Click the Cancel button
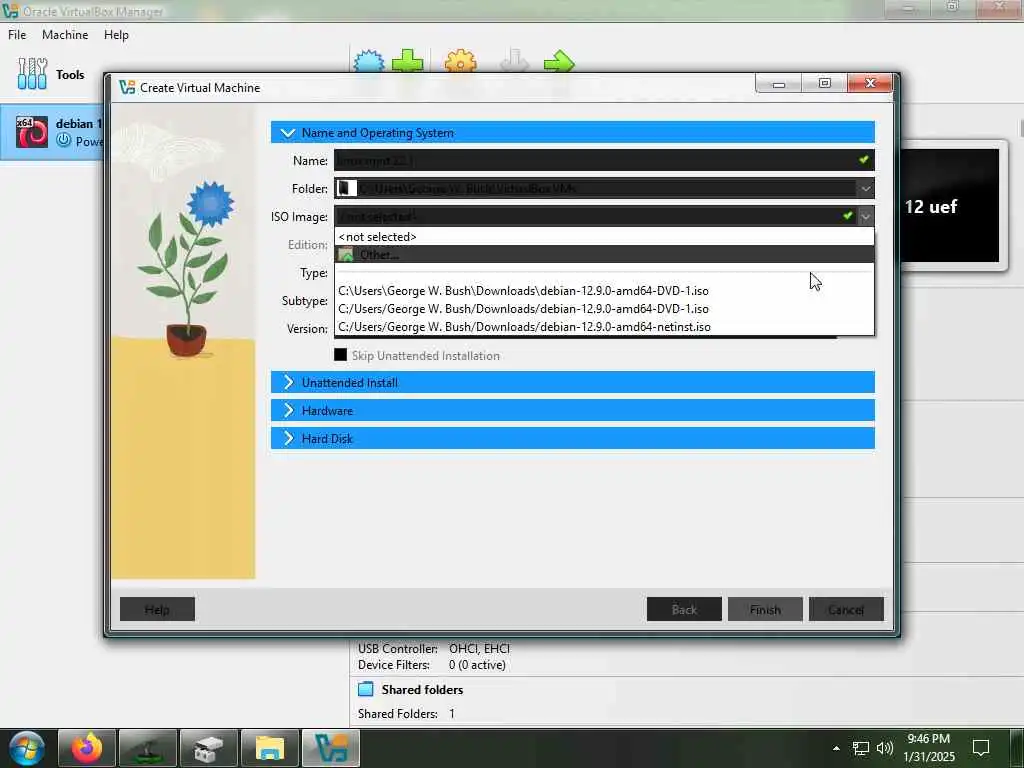Viewport: 1024px width, 768px height. 846,609
